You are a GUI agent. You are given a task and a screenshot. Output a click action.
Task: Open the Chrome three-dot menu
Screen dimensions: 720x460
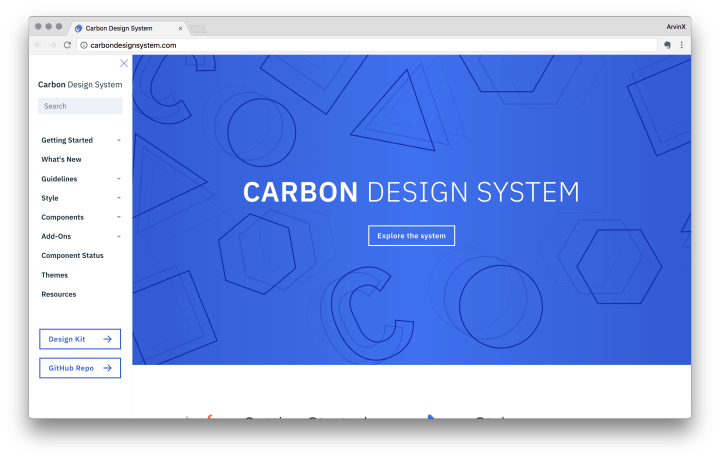pyautogui.click(x=681, y=45)
